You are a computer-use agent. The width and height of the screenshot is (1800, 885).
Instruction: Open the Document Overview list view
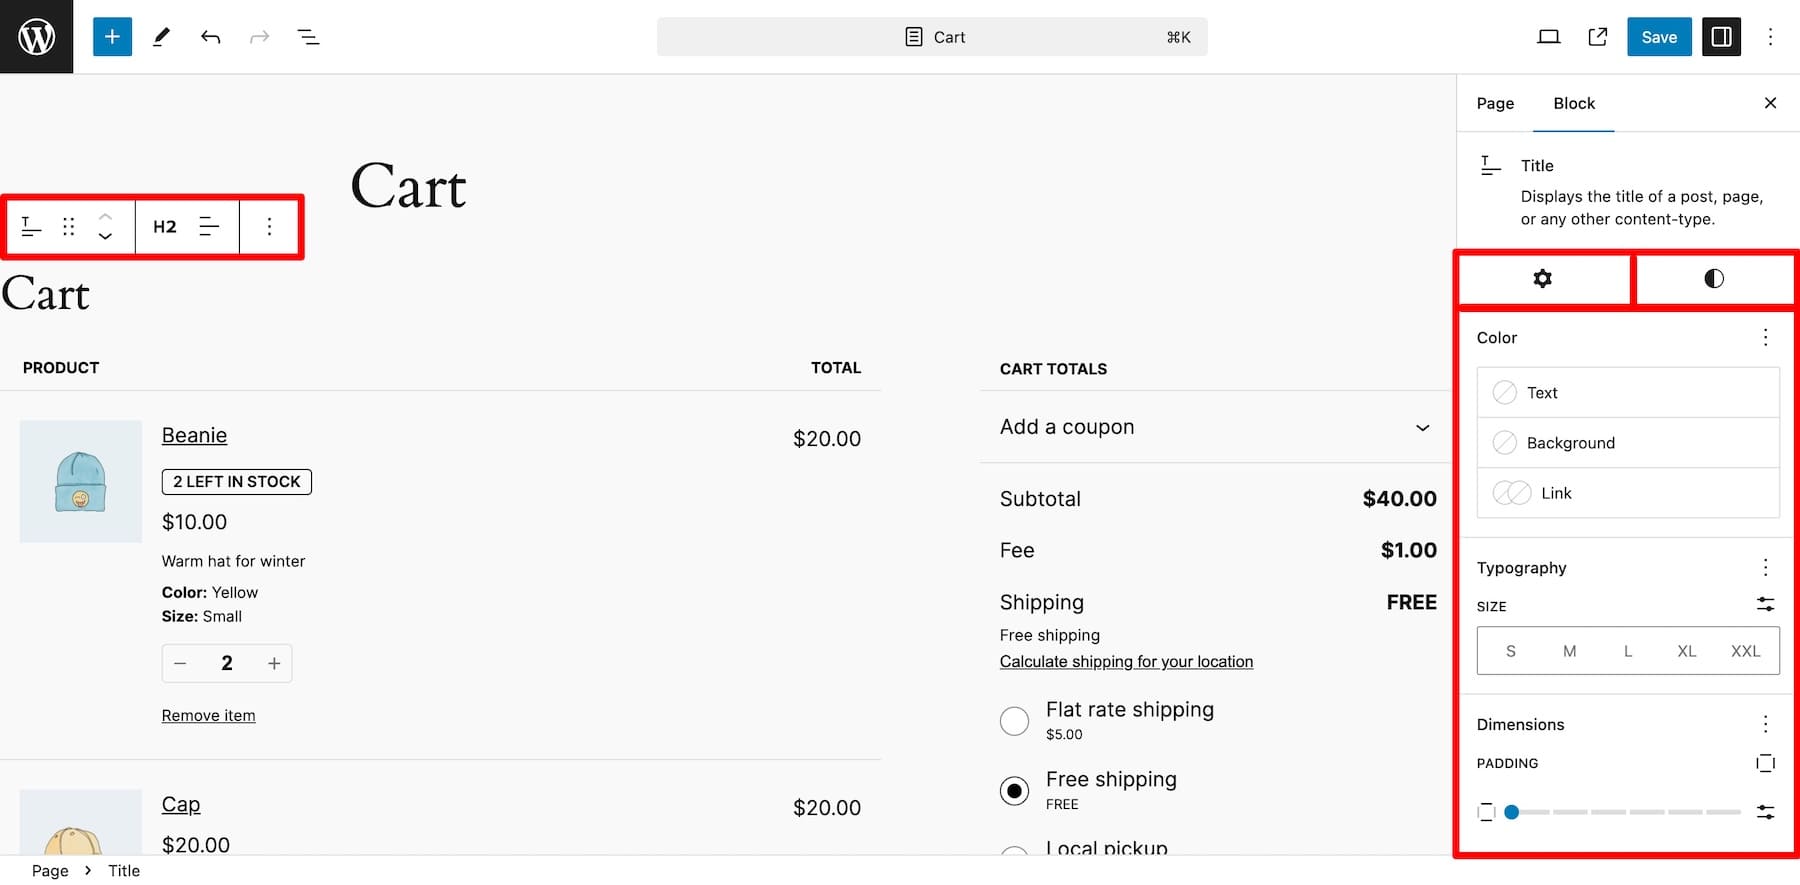click(308, 37)
